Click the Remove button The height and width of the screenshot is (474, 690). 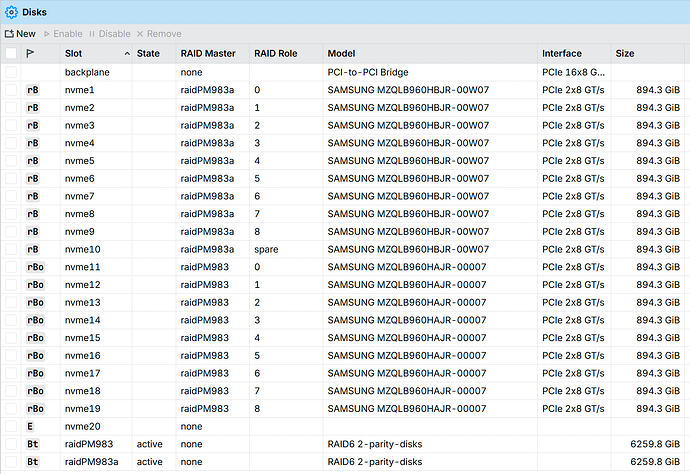159,34
